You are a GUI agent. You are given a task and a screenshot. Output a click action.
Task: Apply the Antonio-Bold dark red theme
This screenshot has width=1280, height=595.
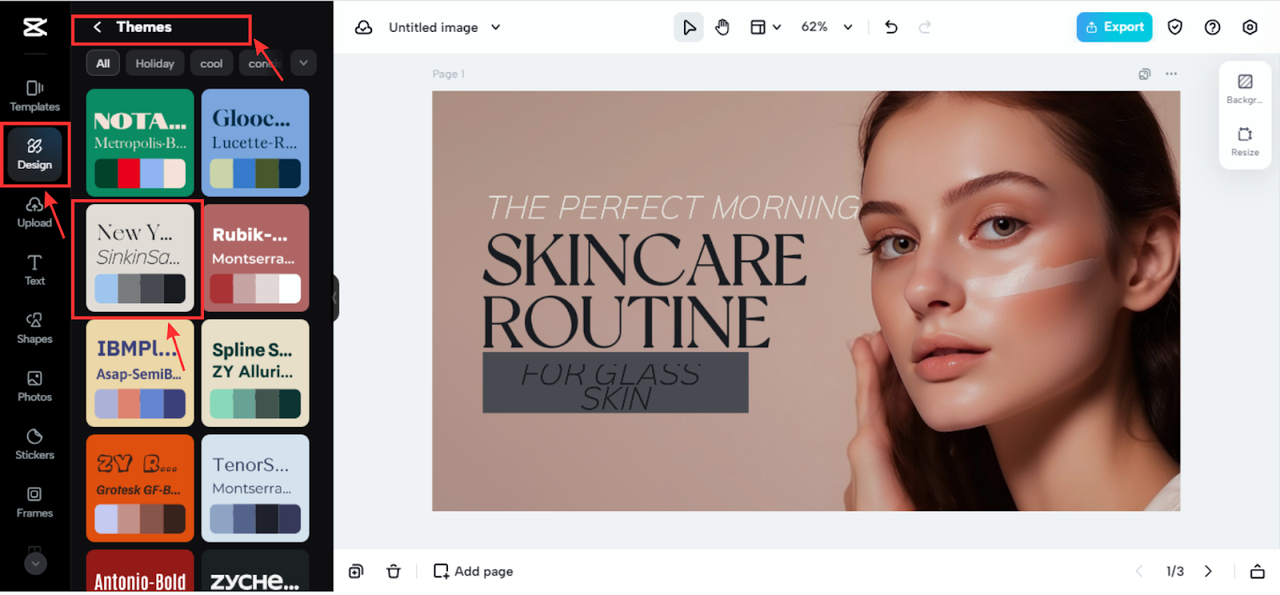(x=140, y=570)
